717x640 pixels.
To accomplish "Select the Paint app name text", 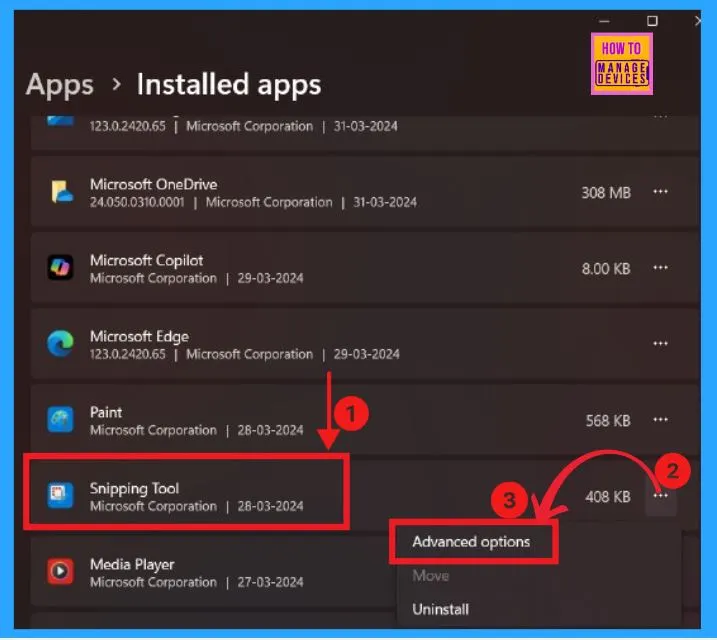I will [106, 412].
